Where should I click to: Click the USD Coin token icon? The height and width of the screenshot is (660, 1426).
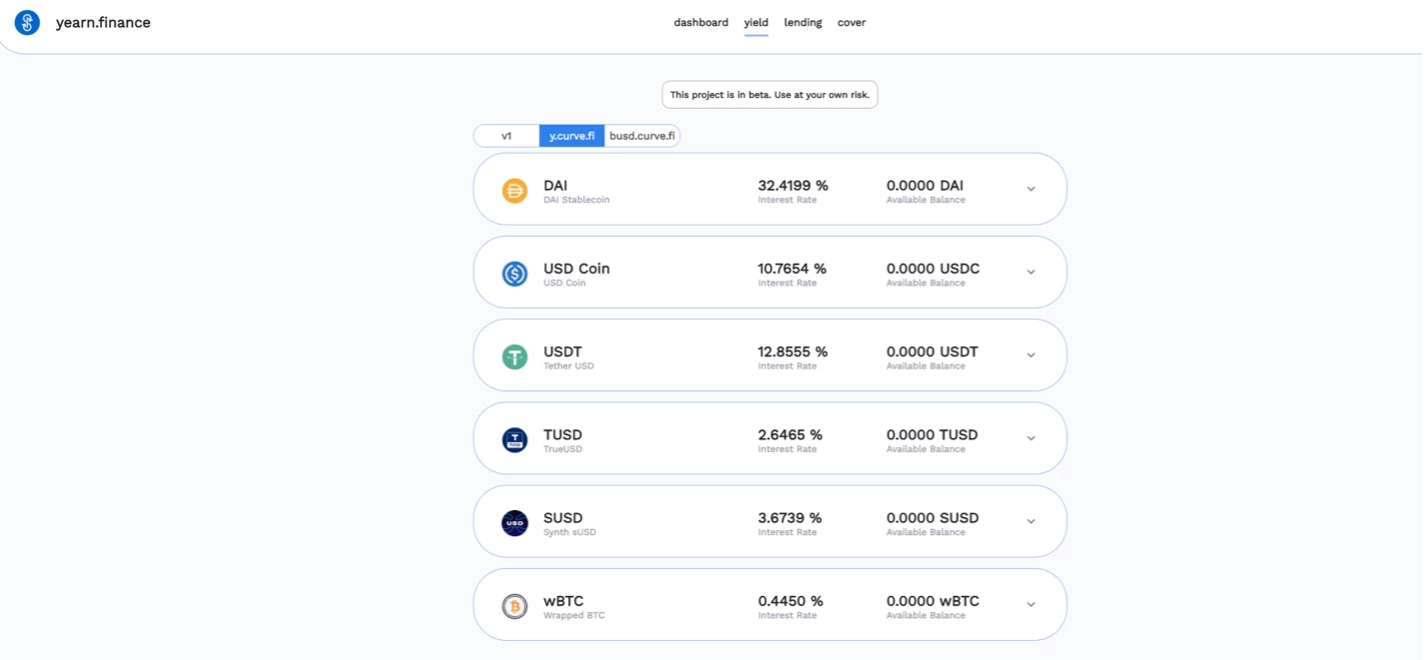click(515, 273)
